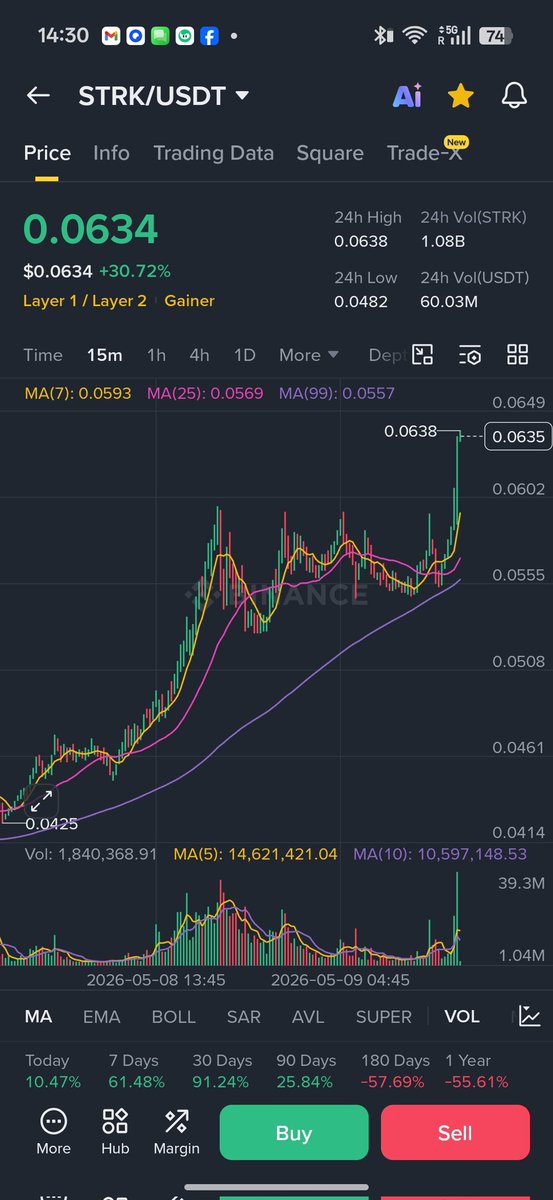Expand the More intervals dropdown
This screenshot has height=1200, width=553.
(x=309, y=355)
